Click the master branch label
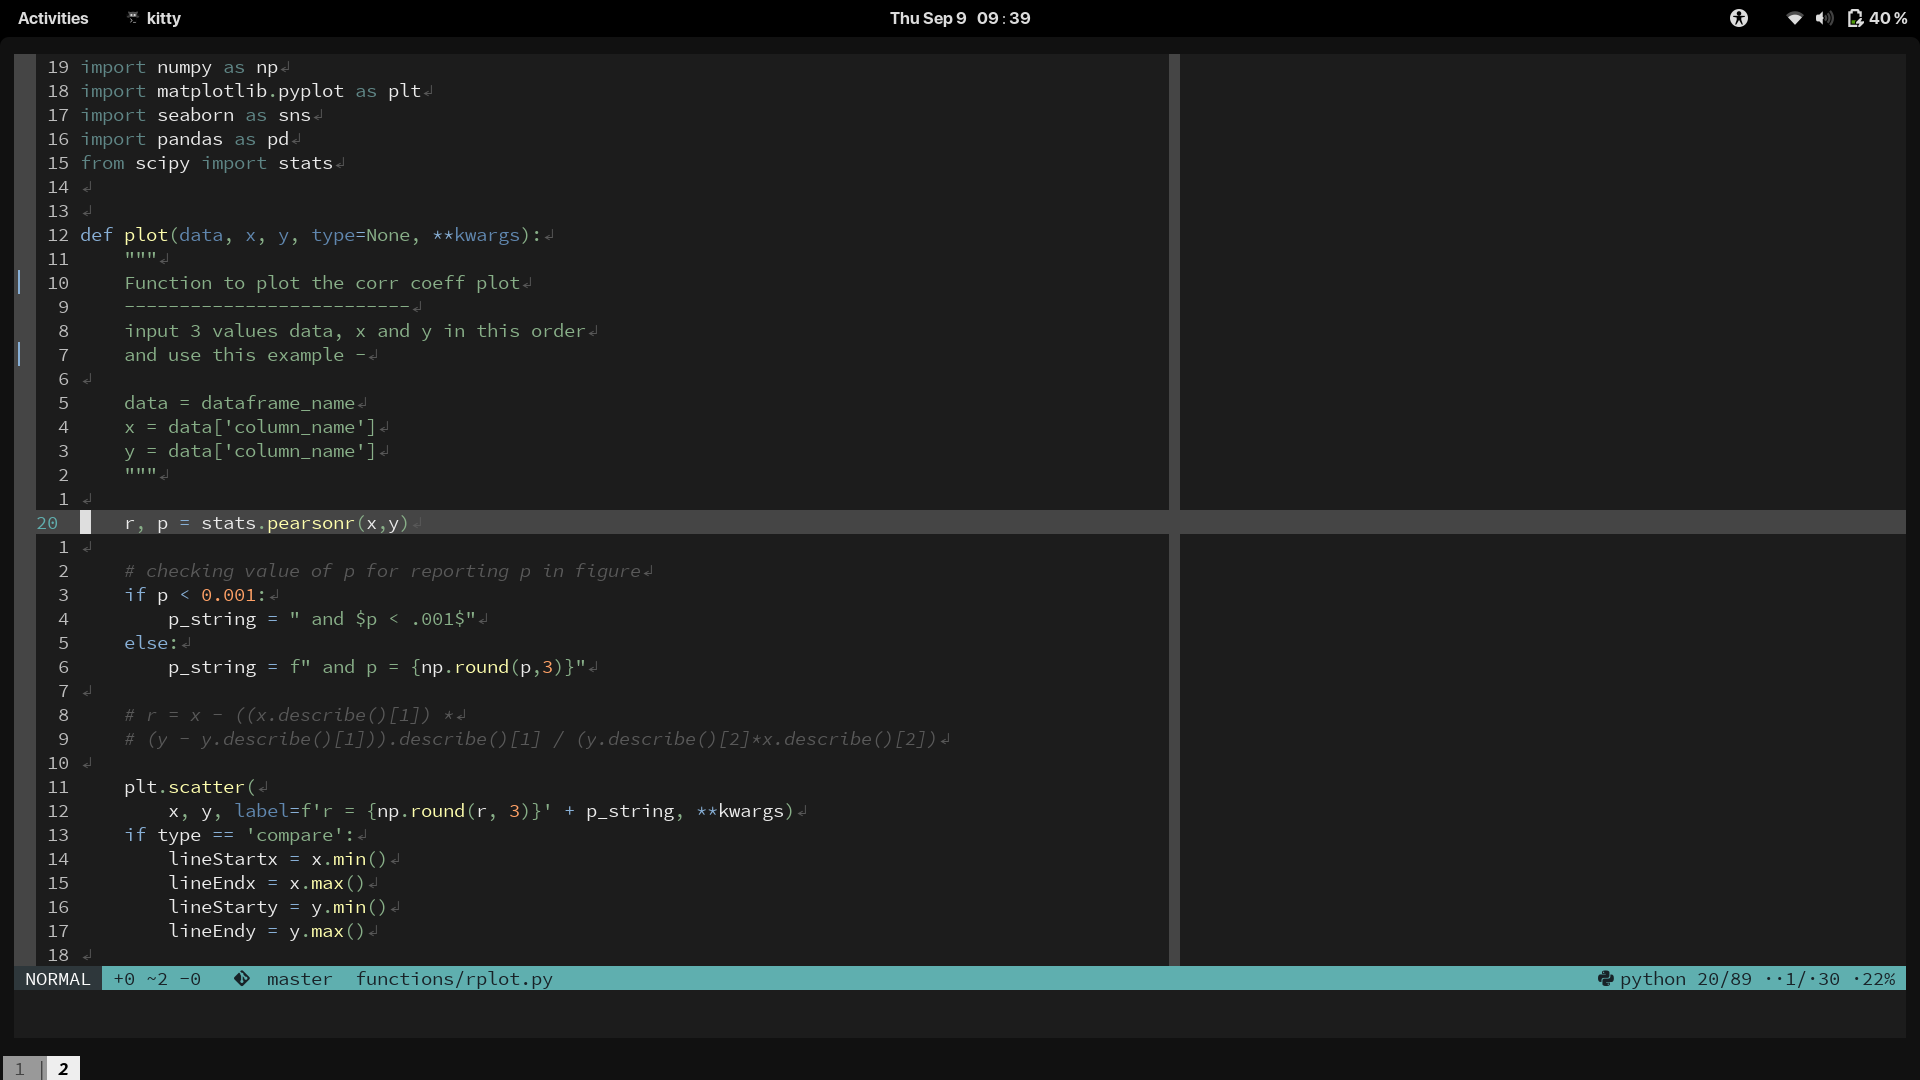1920x1080 pixels. pyautogui.click(x=299, y=979)
